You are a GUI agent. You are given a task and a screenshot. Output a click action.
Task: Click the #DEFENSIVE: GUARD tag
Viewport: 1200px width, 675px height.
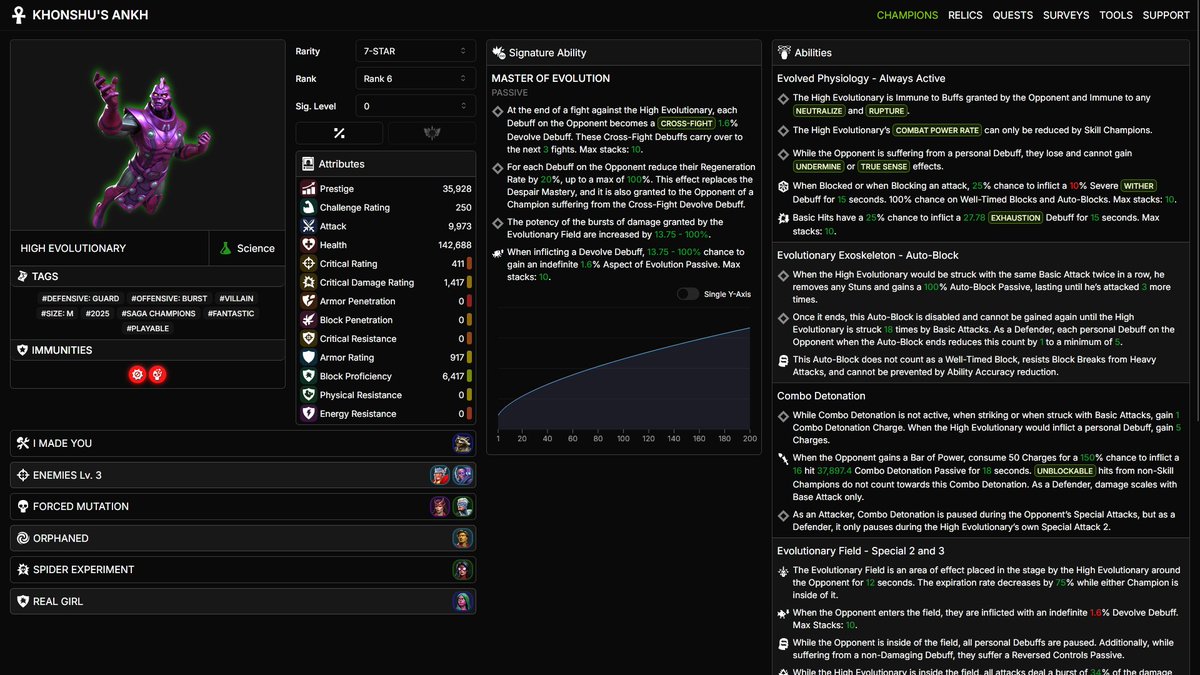[x=79, y=298]
